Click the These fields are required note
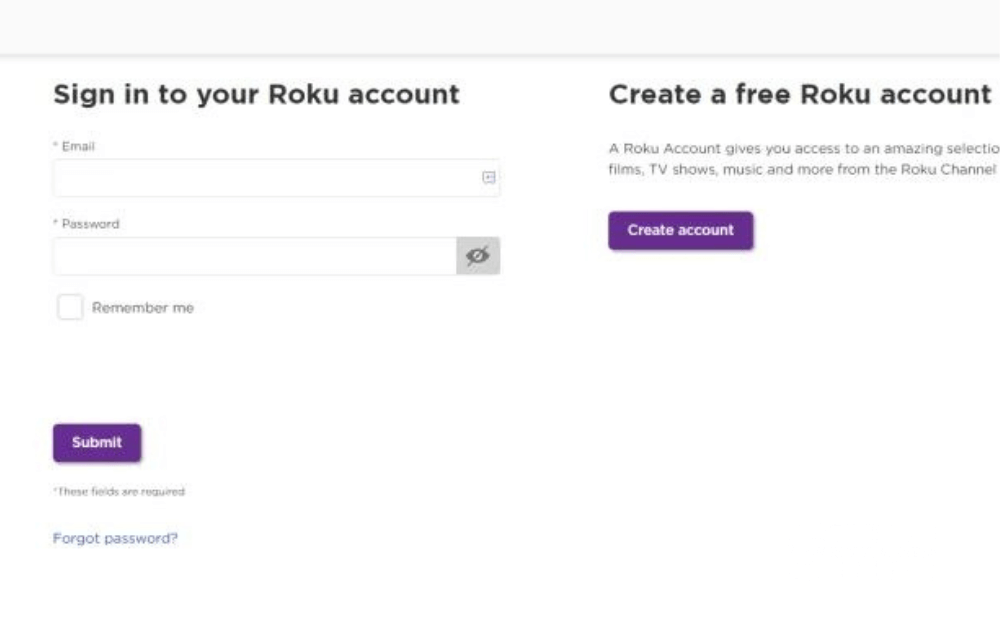Viewport: 1000px width, 630px height. 119,492
